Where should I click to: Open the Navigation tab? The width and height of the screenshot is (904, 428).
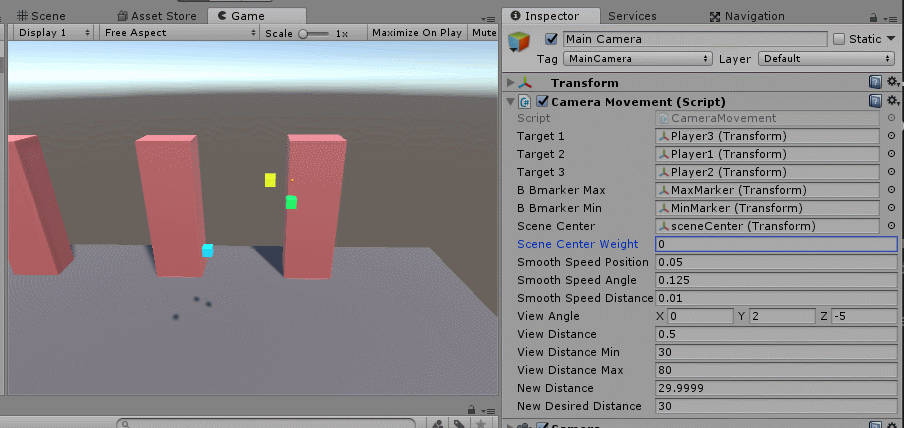pyautogui.click(x=747, y=16)
